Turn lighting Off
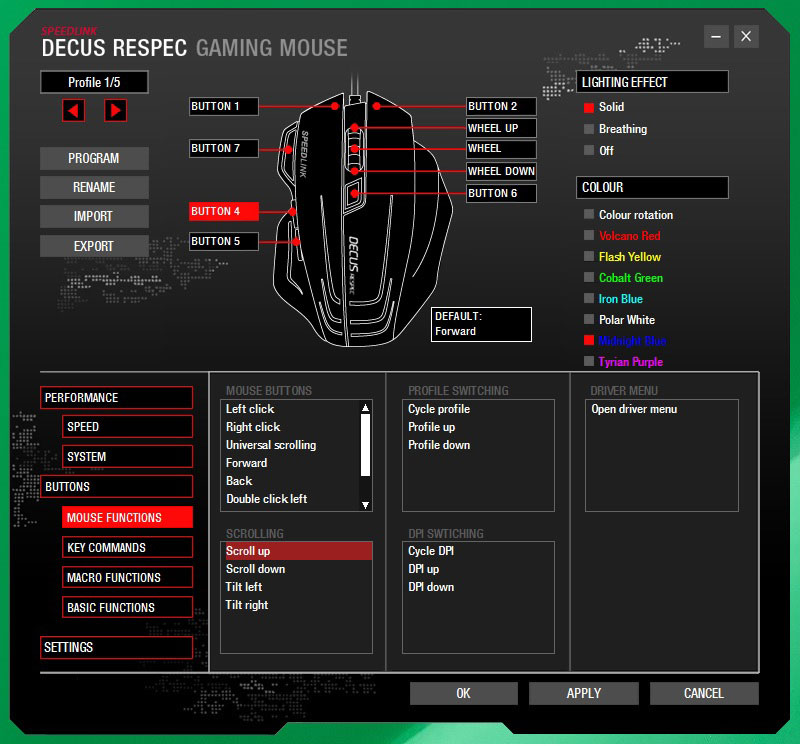Screen dimensions: 800x746 pyautogui.click(x=589, y=151)
